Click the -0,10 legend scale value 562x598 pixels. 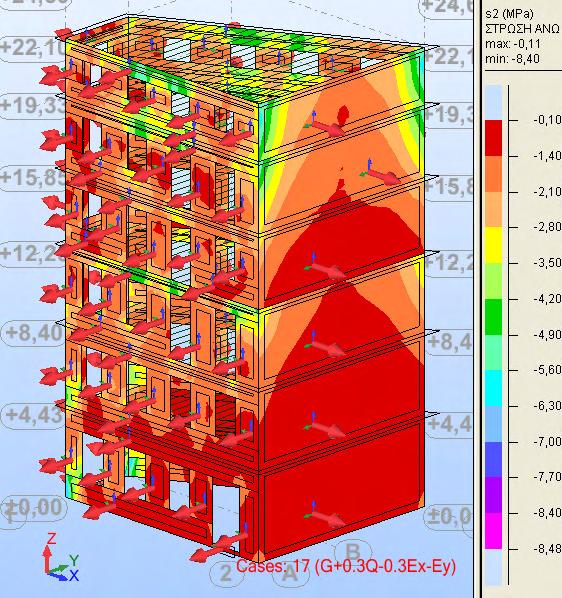coord(547,120)
